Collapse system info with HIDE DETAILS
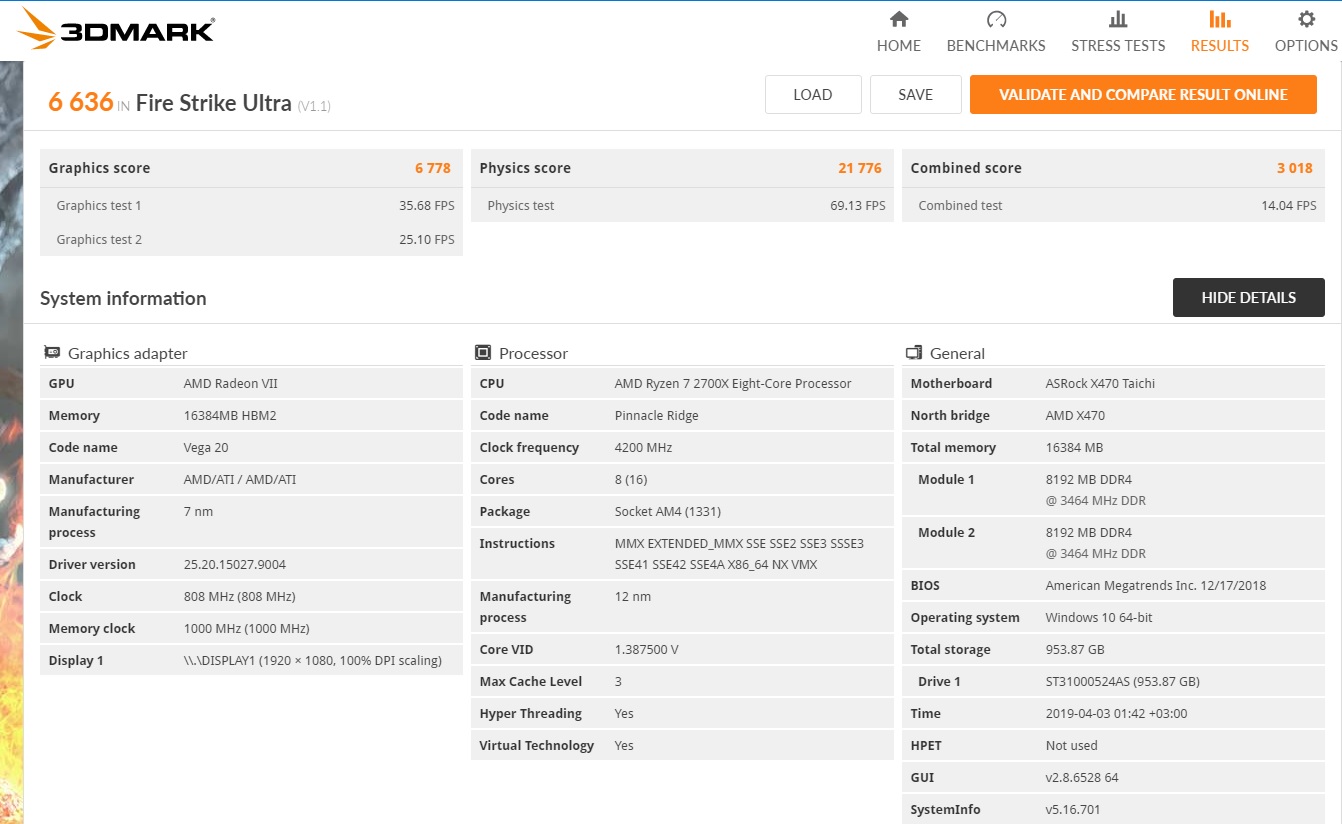The width and height of the screenshot is (1342, 824). click(1249, 298)
